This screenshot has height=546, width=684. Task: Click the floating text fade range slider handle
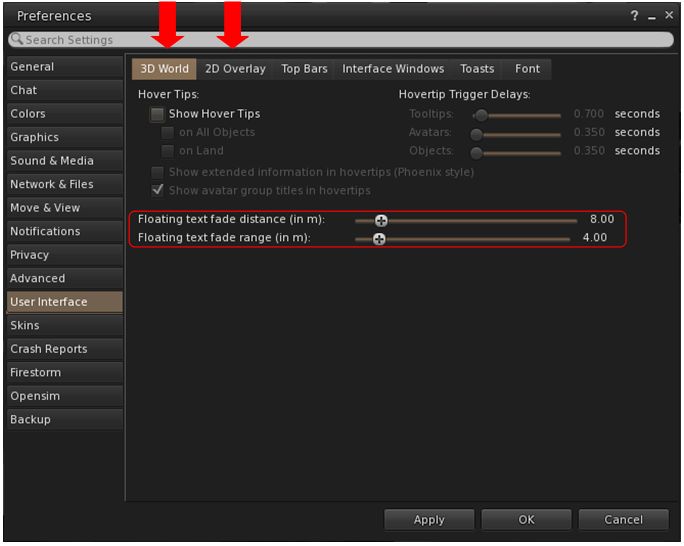[x=379, y=239]
